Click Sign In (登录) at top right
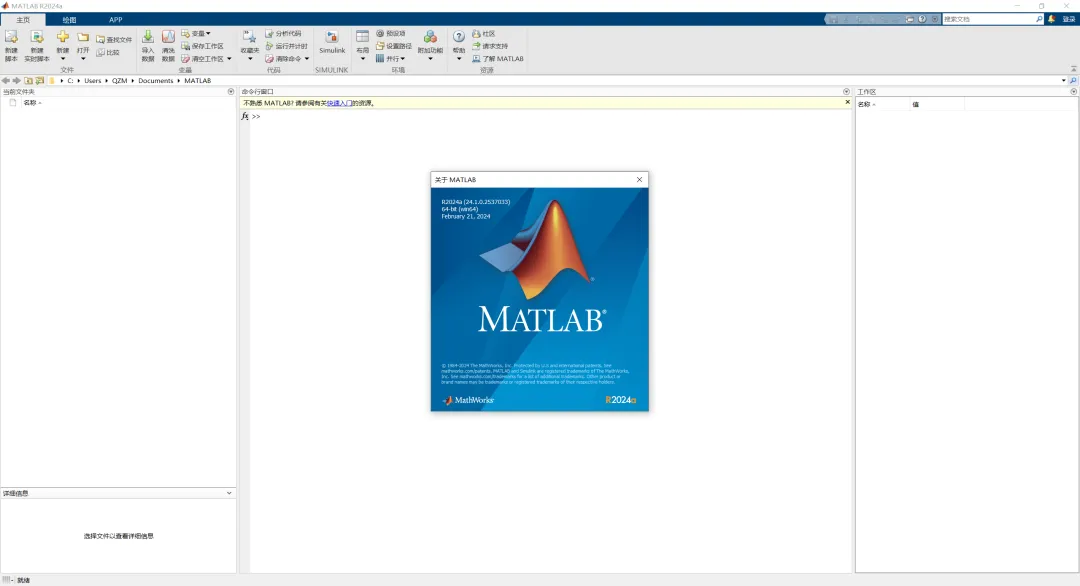Screen dimensions: 1080x586 (x=1068, y=19)
